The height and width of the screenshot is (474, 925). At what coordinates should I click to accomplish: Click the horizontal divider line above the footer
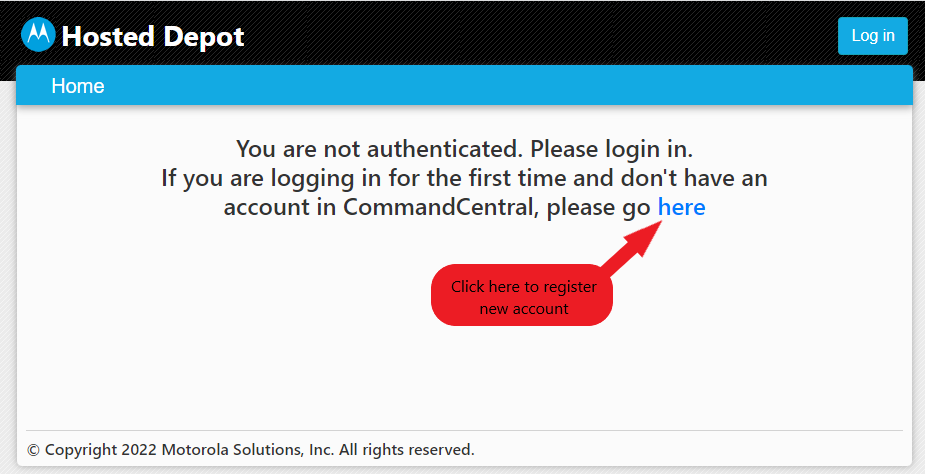464,430
